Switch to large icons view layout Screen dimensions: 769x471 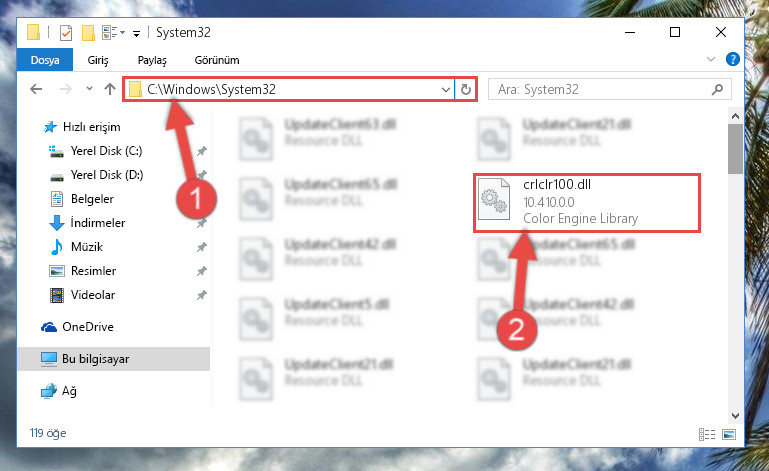(729, 434)
